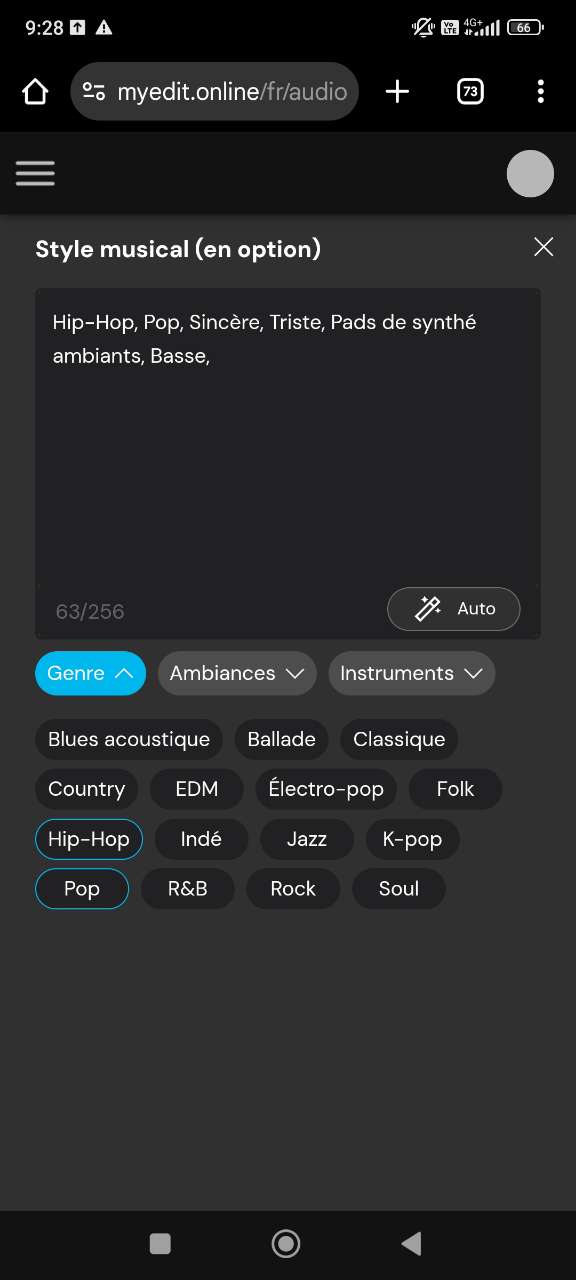576x1280 pixels.
Task: Open the browser three-dot overflow menu
Action: (x=541, y=91)
